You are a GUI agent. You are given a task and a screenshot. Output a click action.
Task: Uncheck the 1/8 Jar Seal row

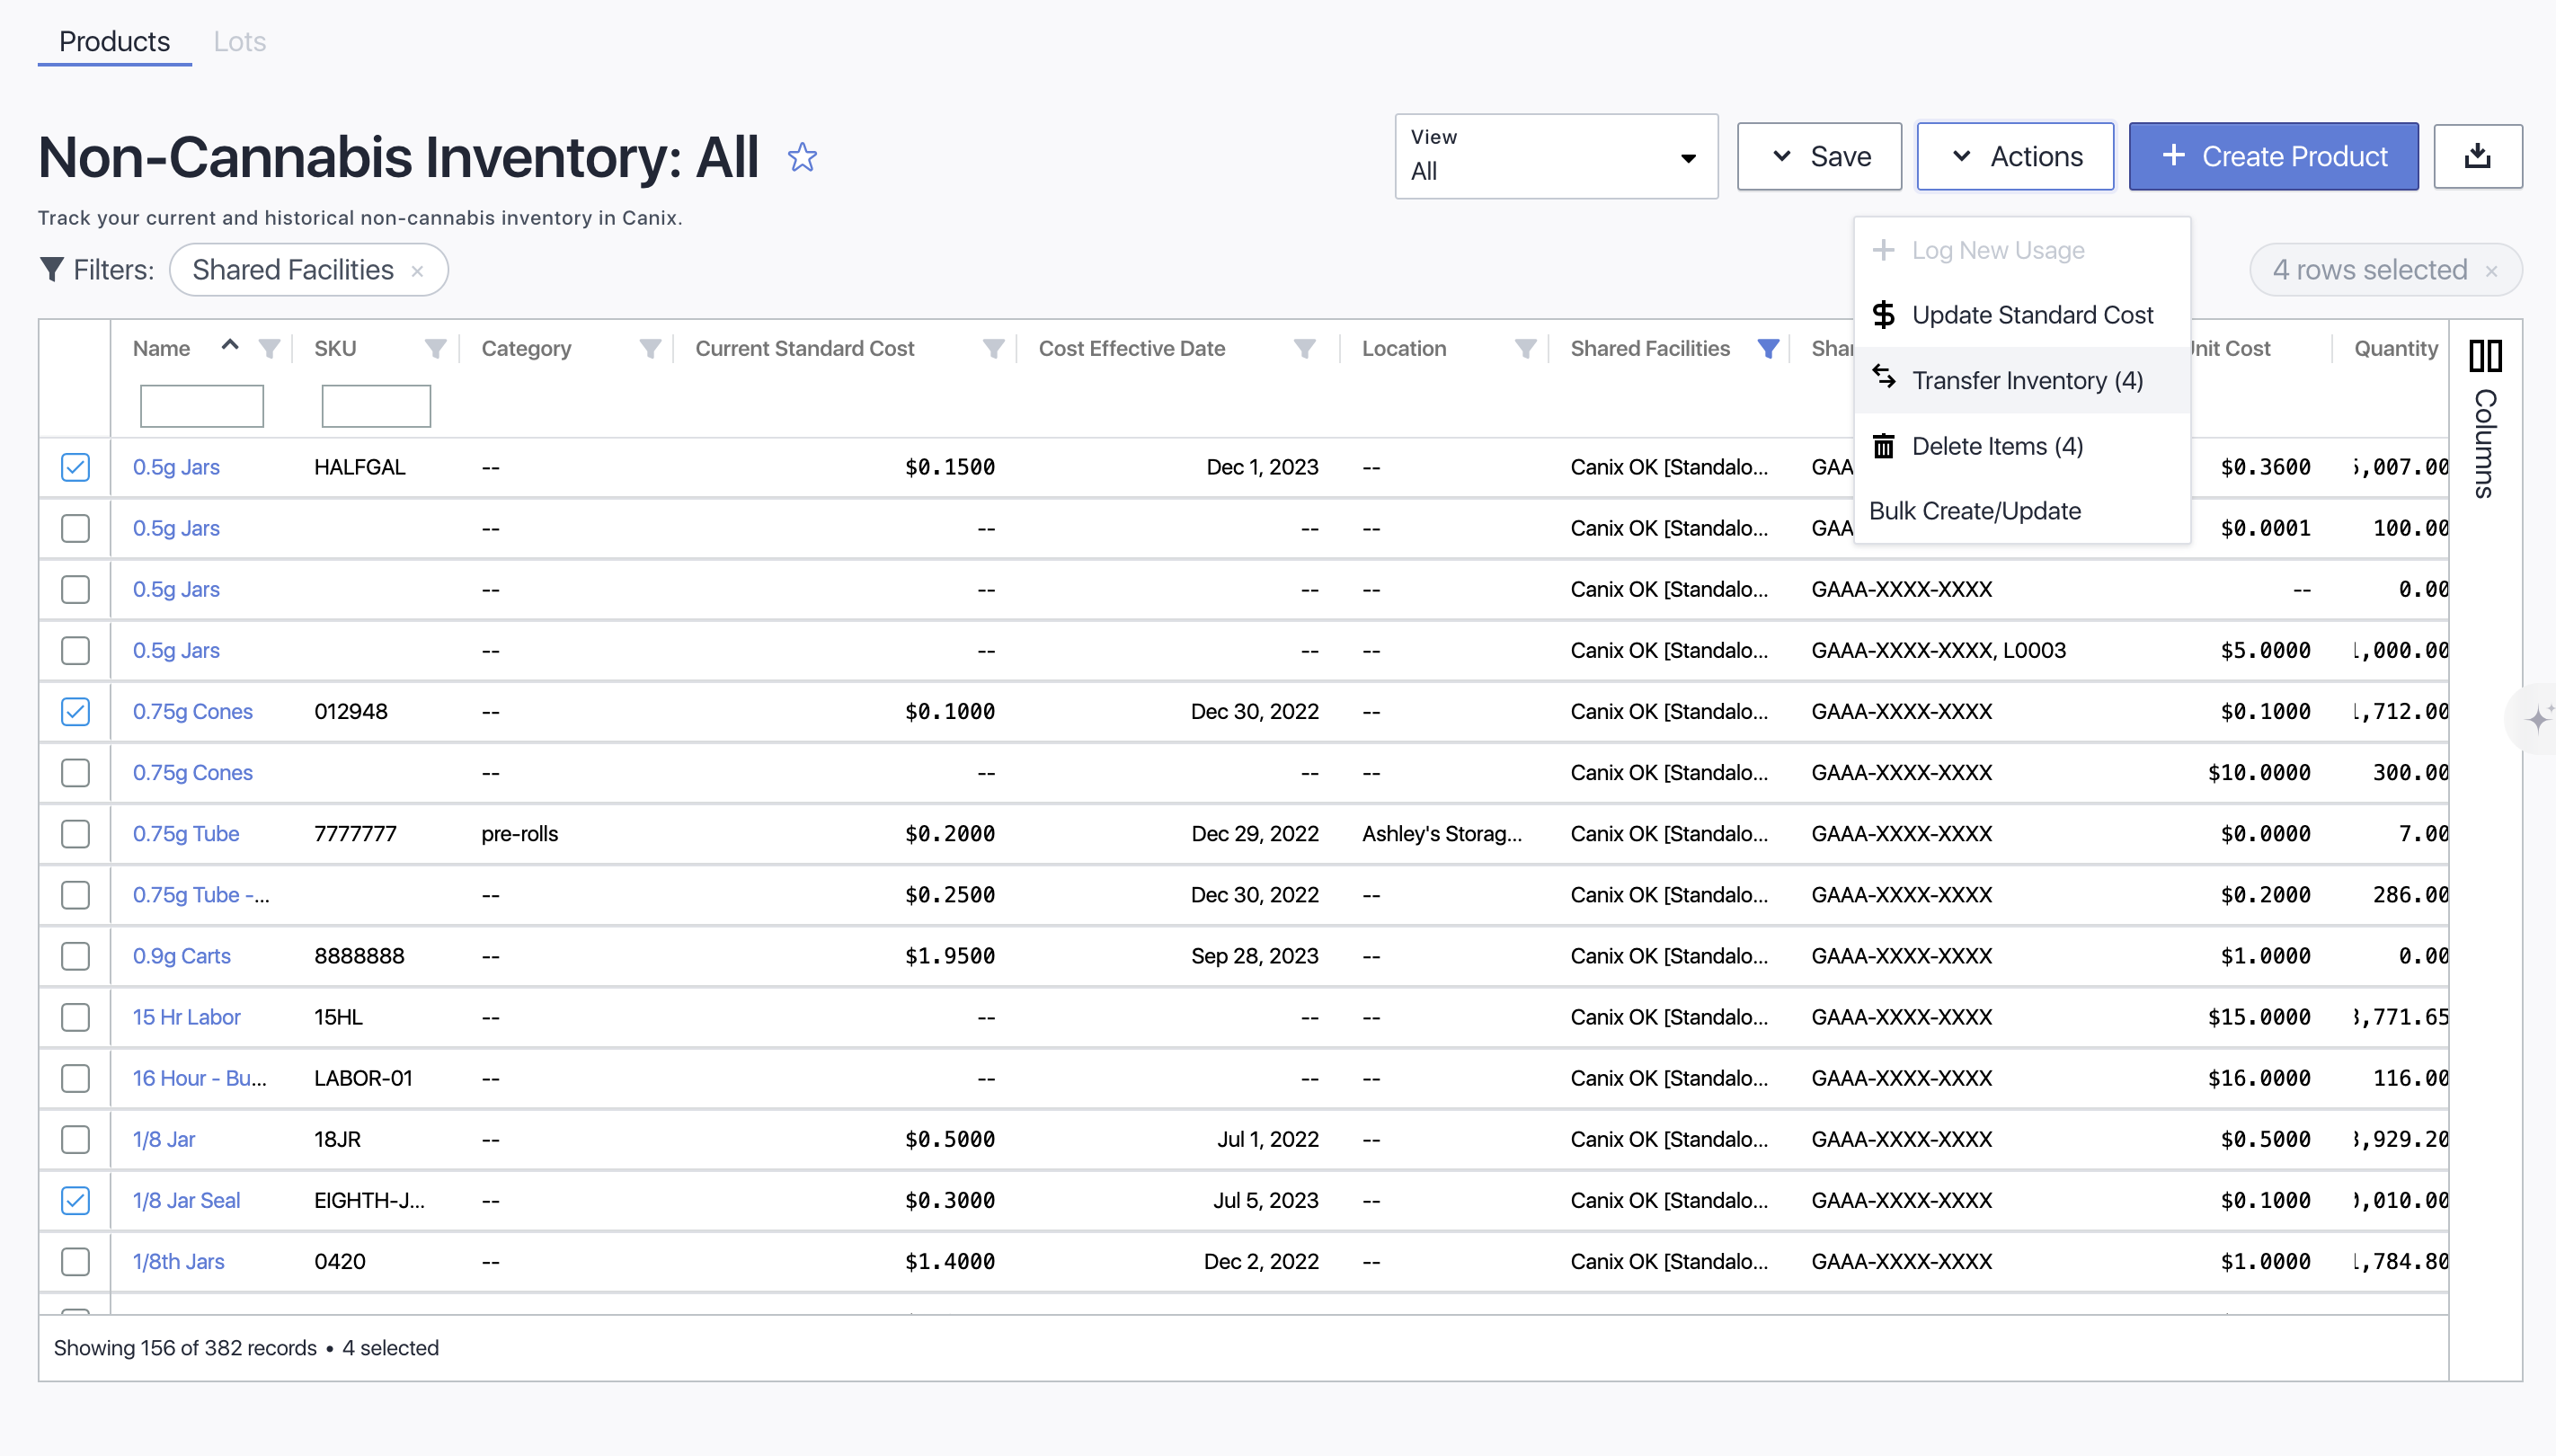click(x=75, y=1200)
